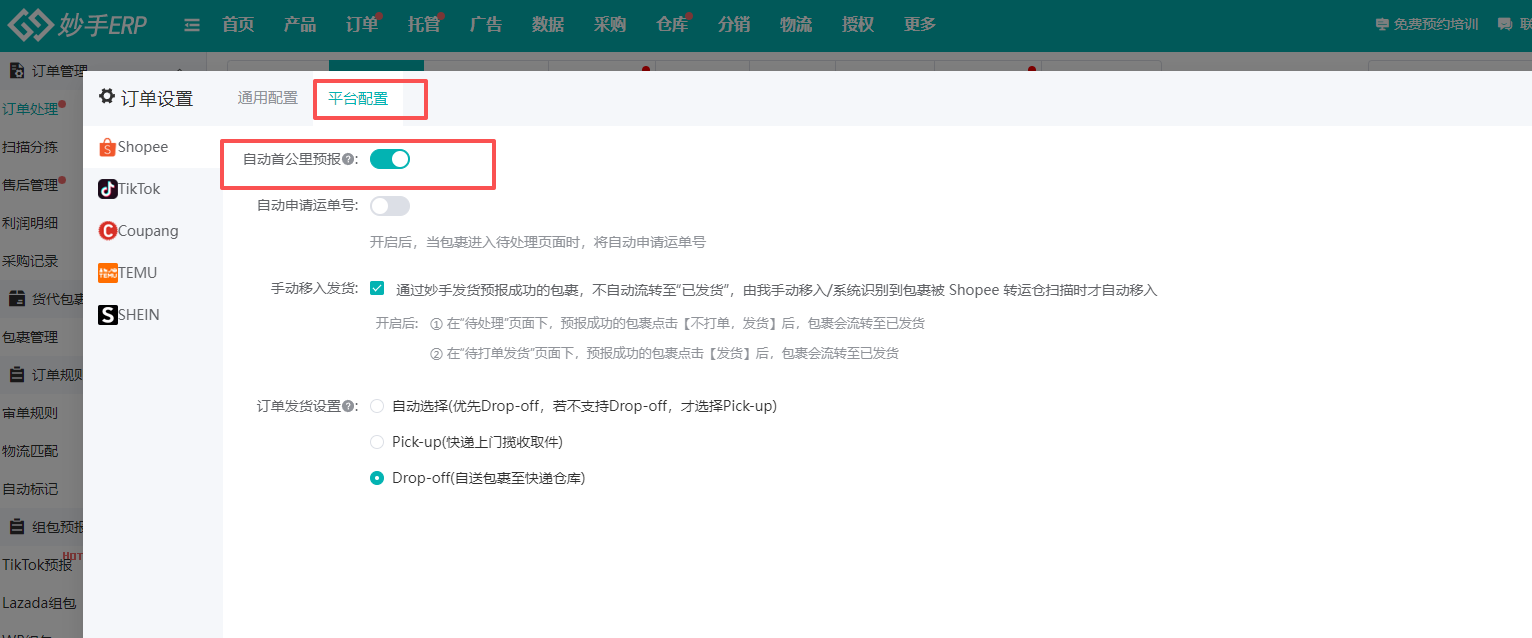Uncheck the 手动移入发货 checkbox
The image size is (1532, 638).
[x=377, y=288]
